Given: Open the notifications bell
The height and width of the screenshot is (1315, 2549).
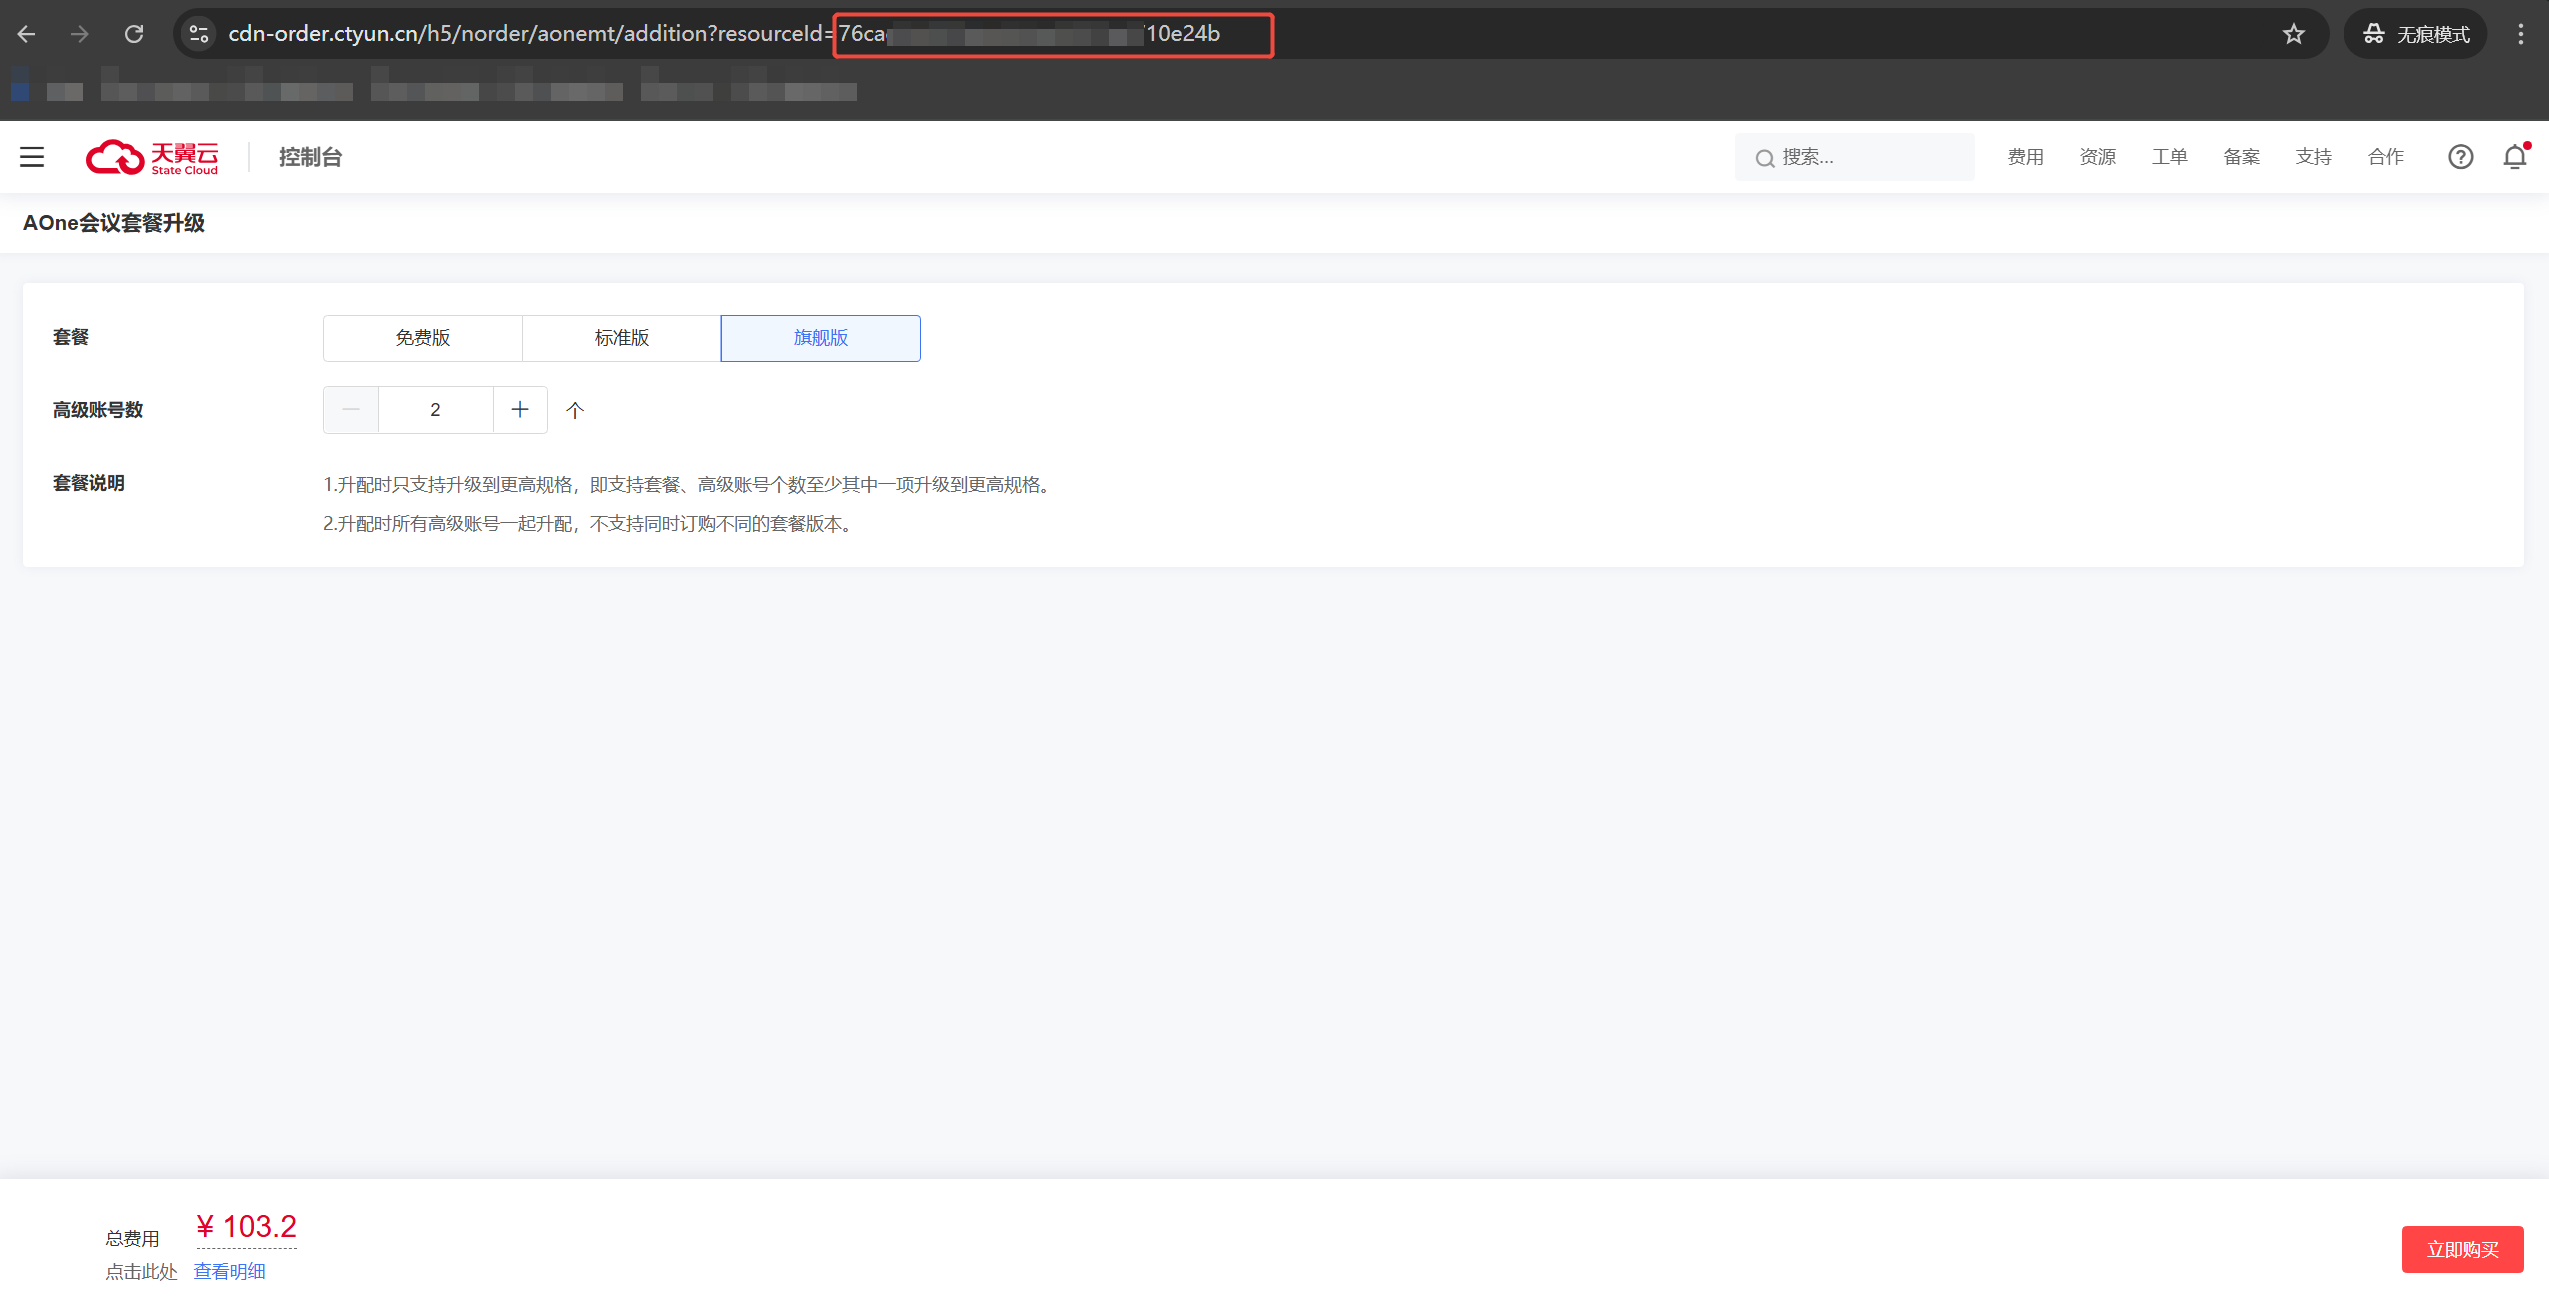Looking at the screenshot, I should click(2514, 157).
